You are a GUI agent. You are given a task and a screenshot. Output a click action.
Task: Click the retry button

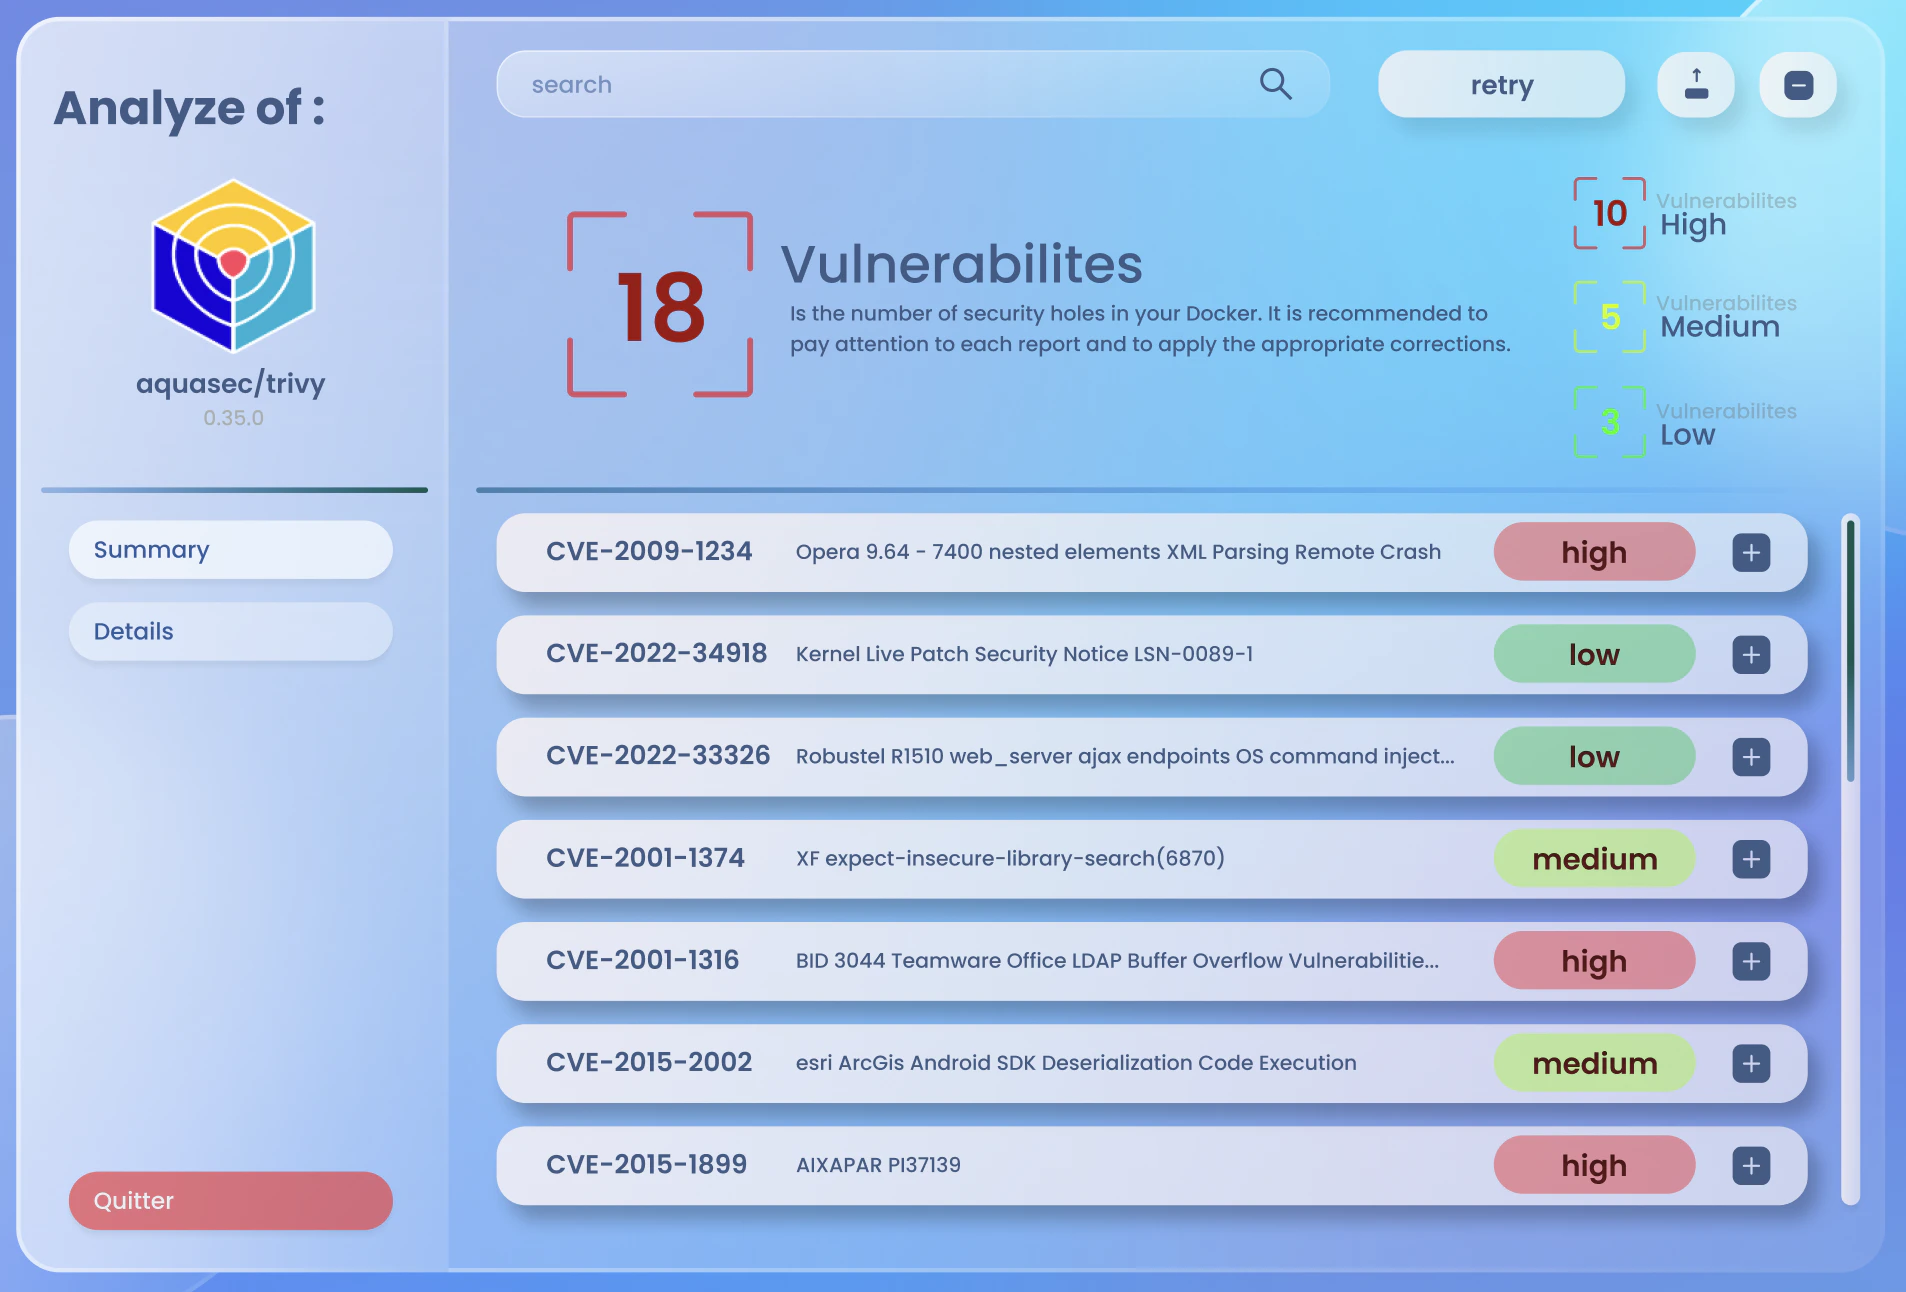[x=1501, y=85]
